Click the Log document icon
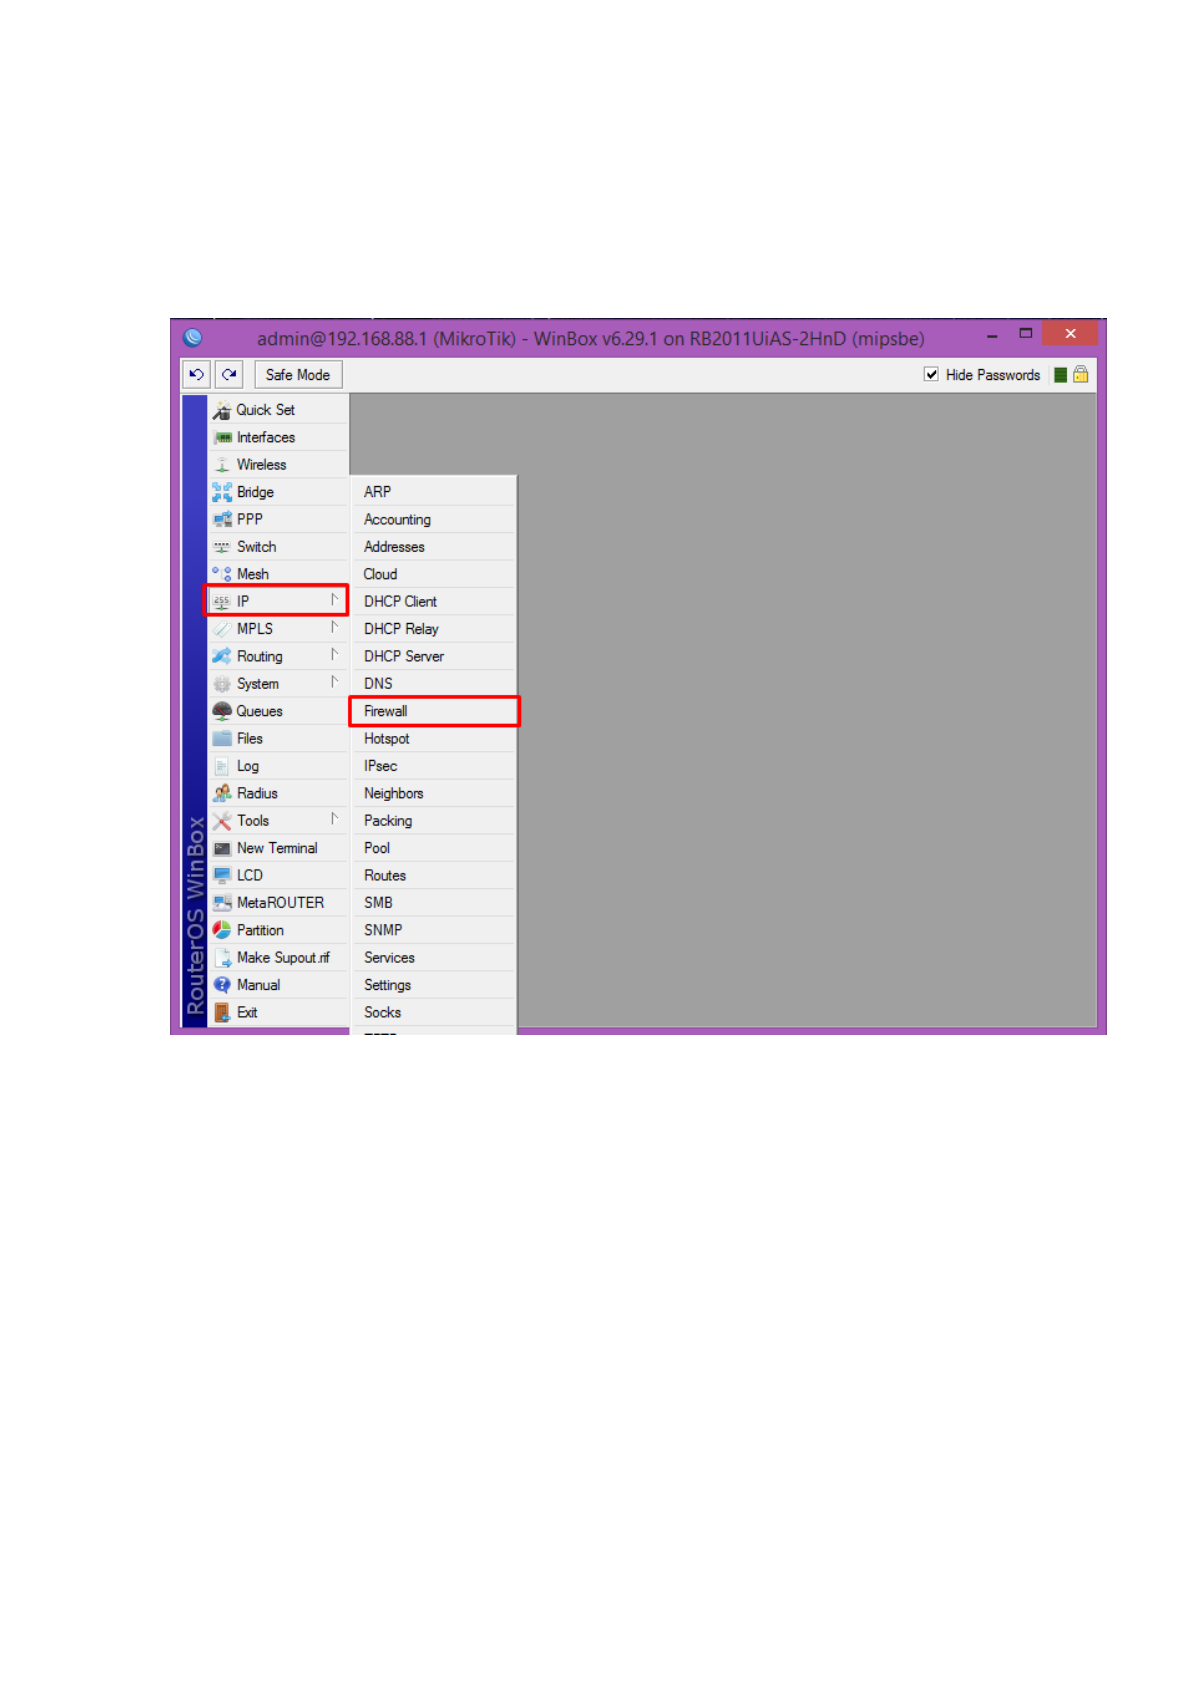This screenshot has height=1684, width=1191. pos(222,766)
